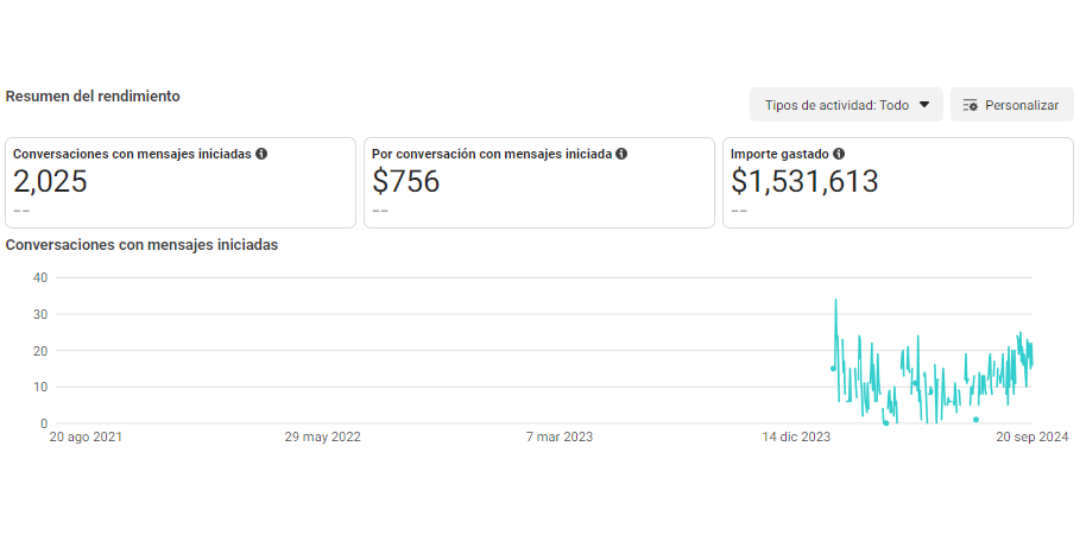This screenshot has width=1080, height=540.
Task: Click info icon next to Por conversación metric
Action: tap(621, 154)
